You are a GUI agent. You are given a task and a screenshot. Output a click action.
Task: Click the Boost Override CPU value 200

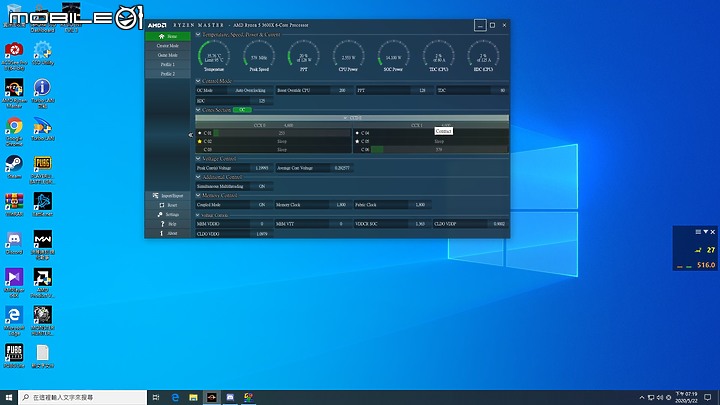(x=342, y=90)
